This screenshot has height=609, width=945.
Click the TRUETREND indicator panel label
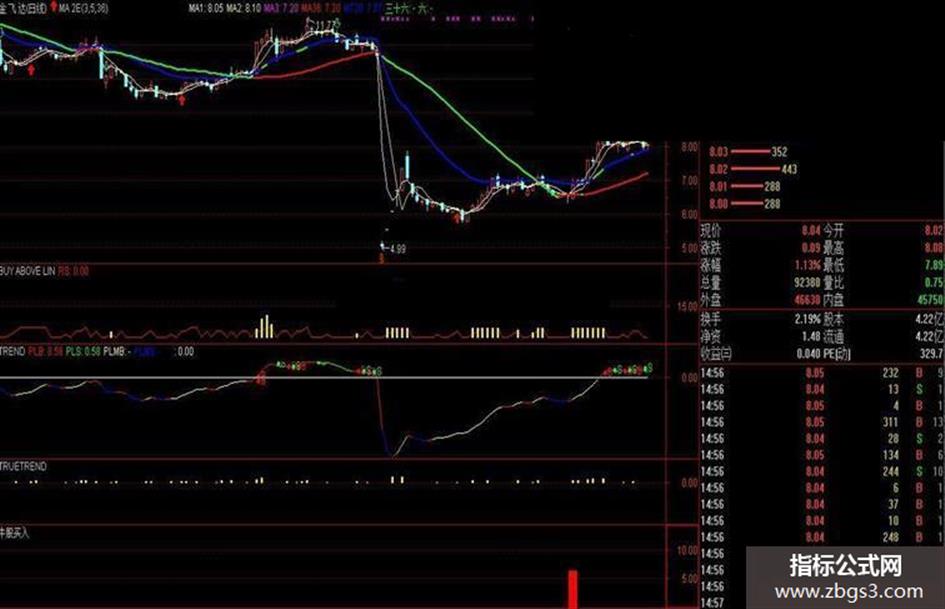coord(24,466)
